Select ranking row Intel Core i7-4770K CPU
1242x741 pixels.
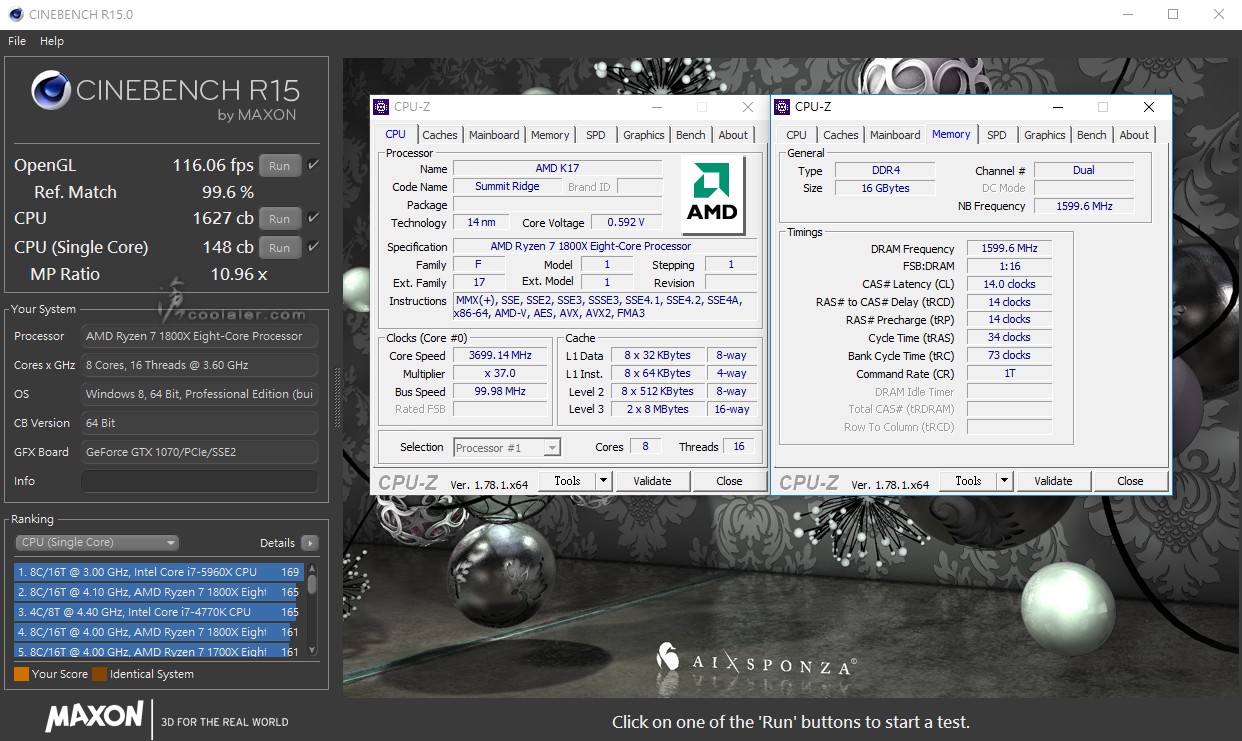coord(159,612)
